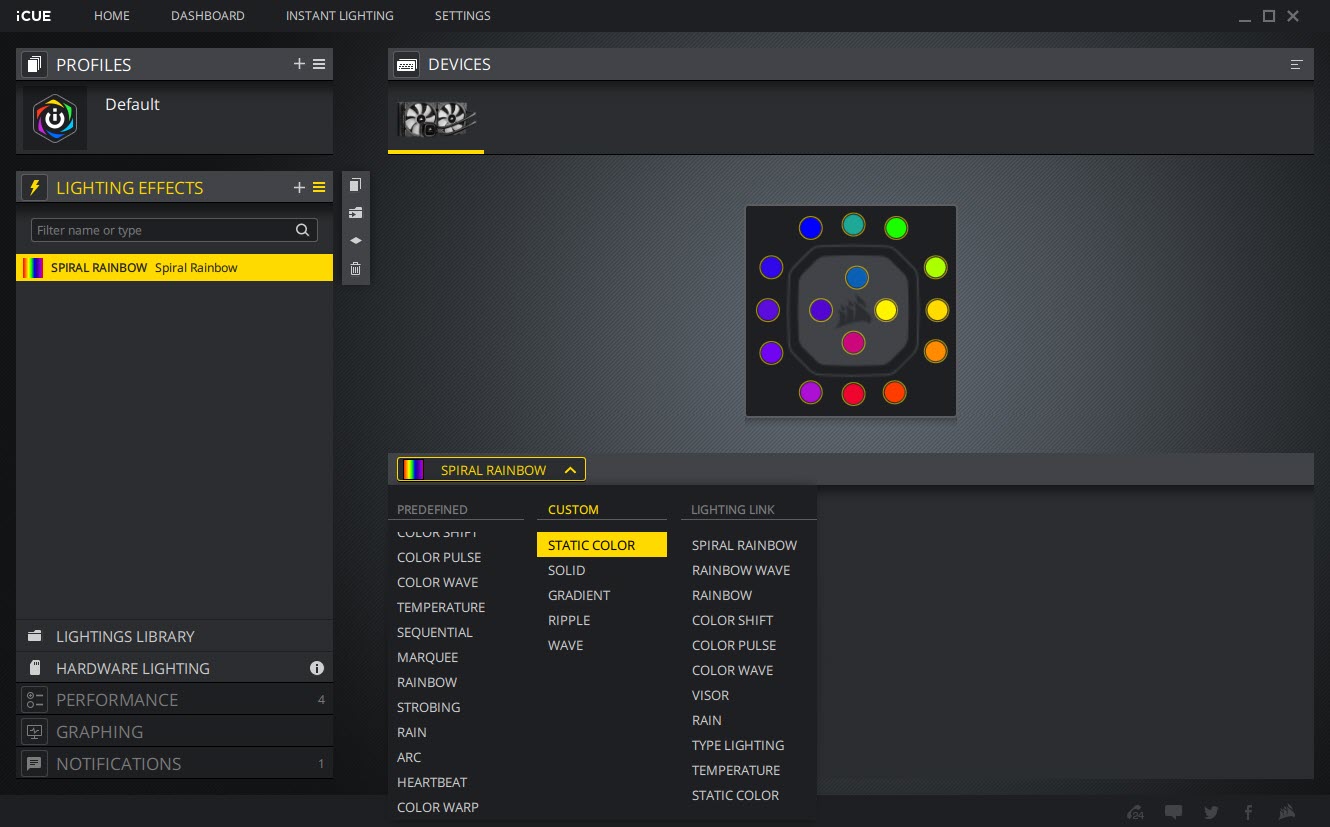Select Lighting Link Static Color

click(735, 795)
